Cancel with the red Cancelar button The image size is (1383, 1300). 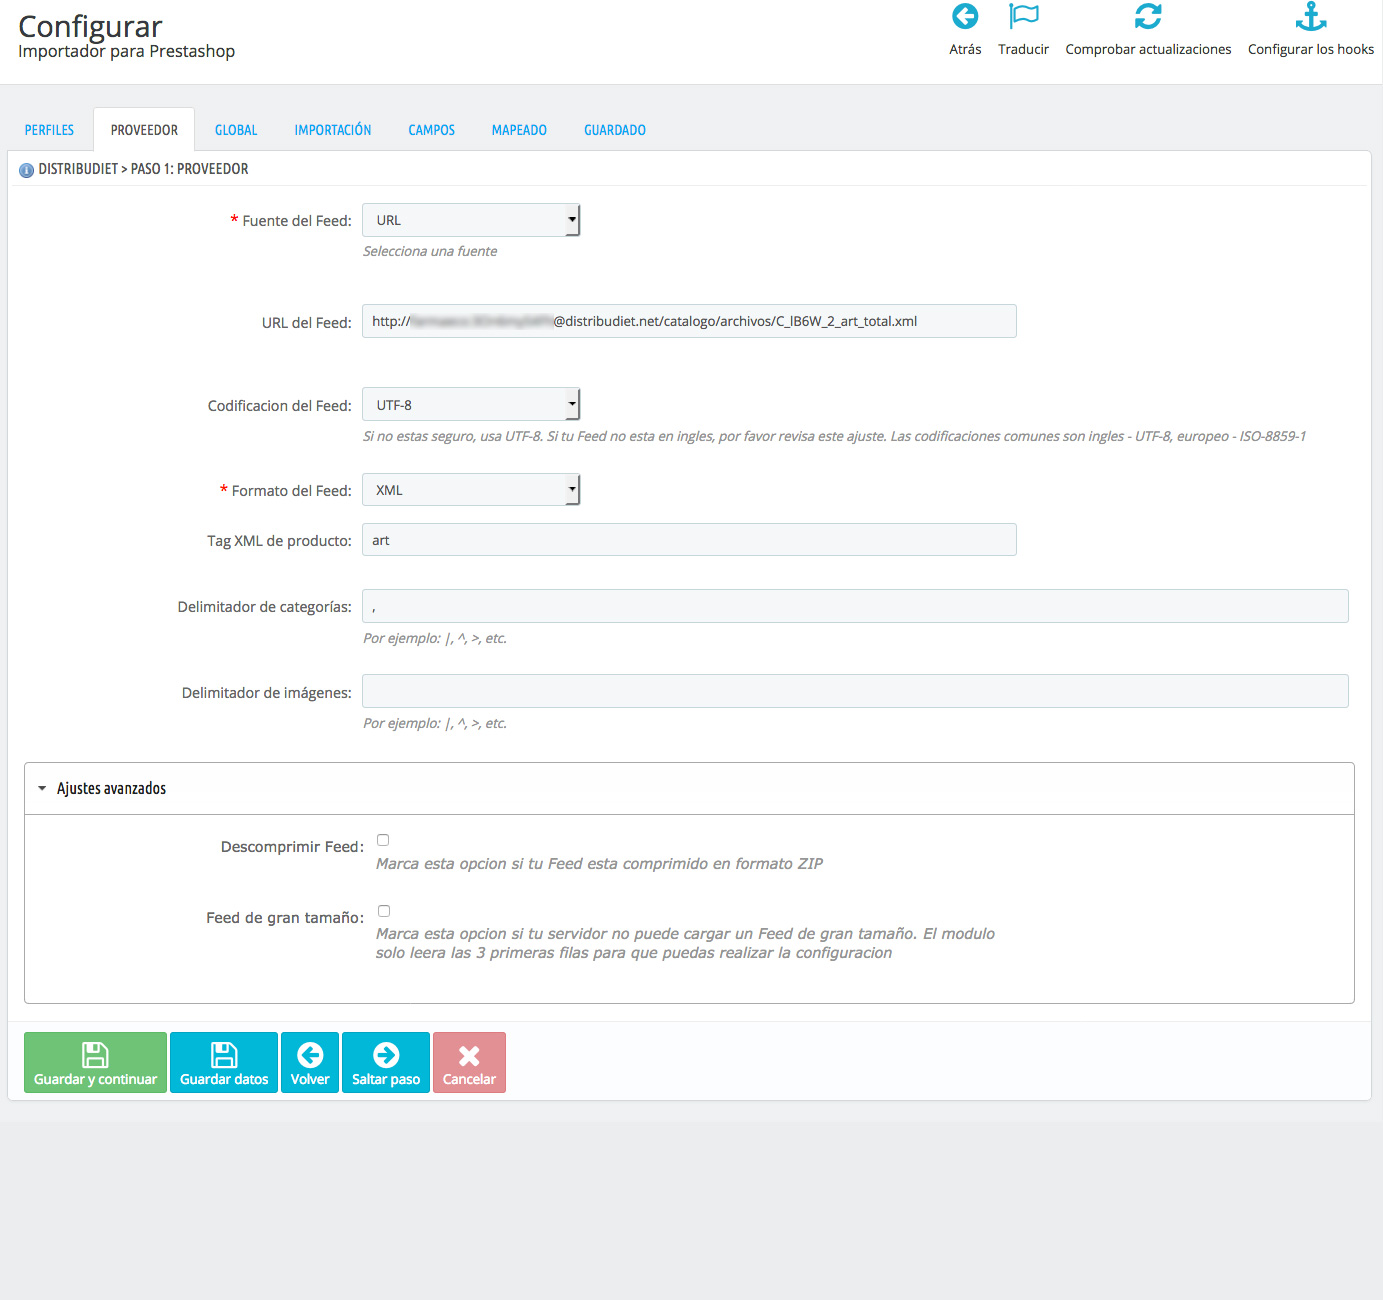(469, 1062)
